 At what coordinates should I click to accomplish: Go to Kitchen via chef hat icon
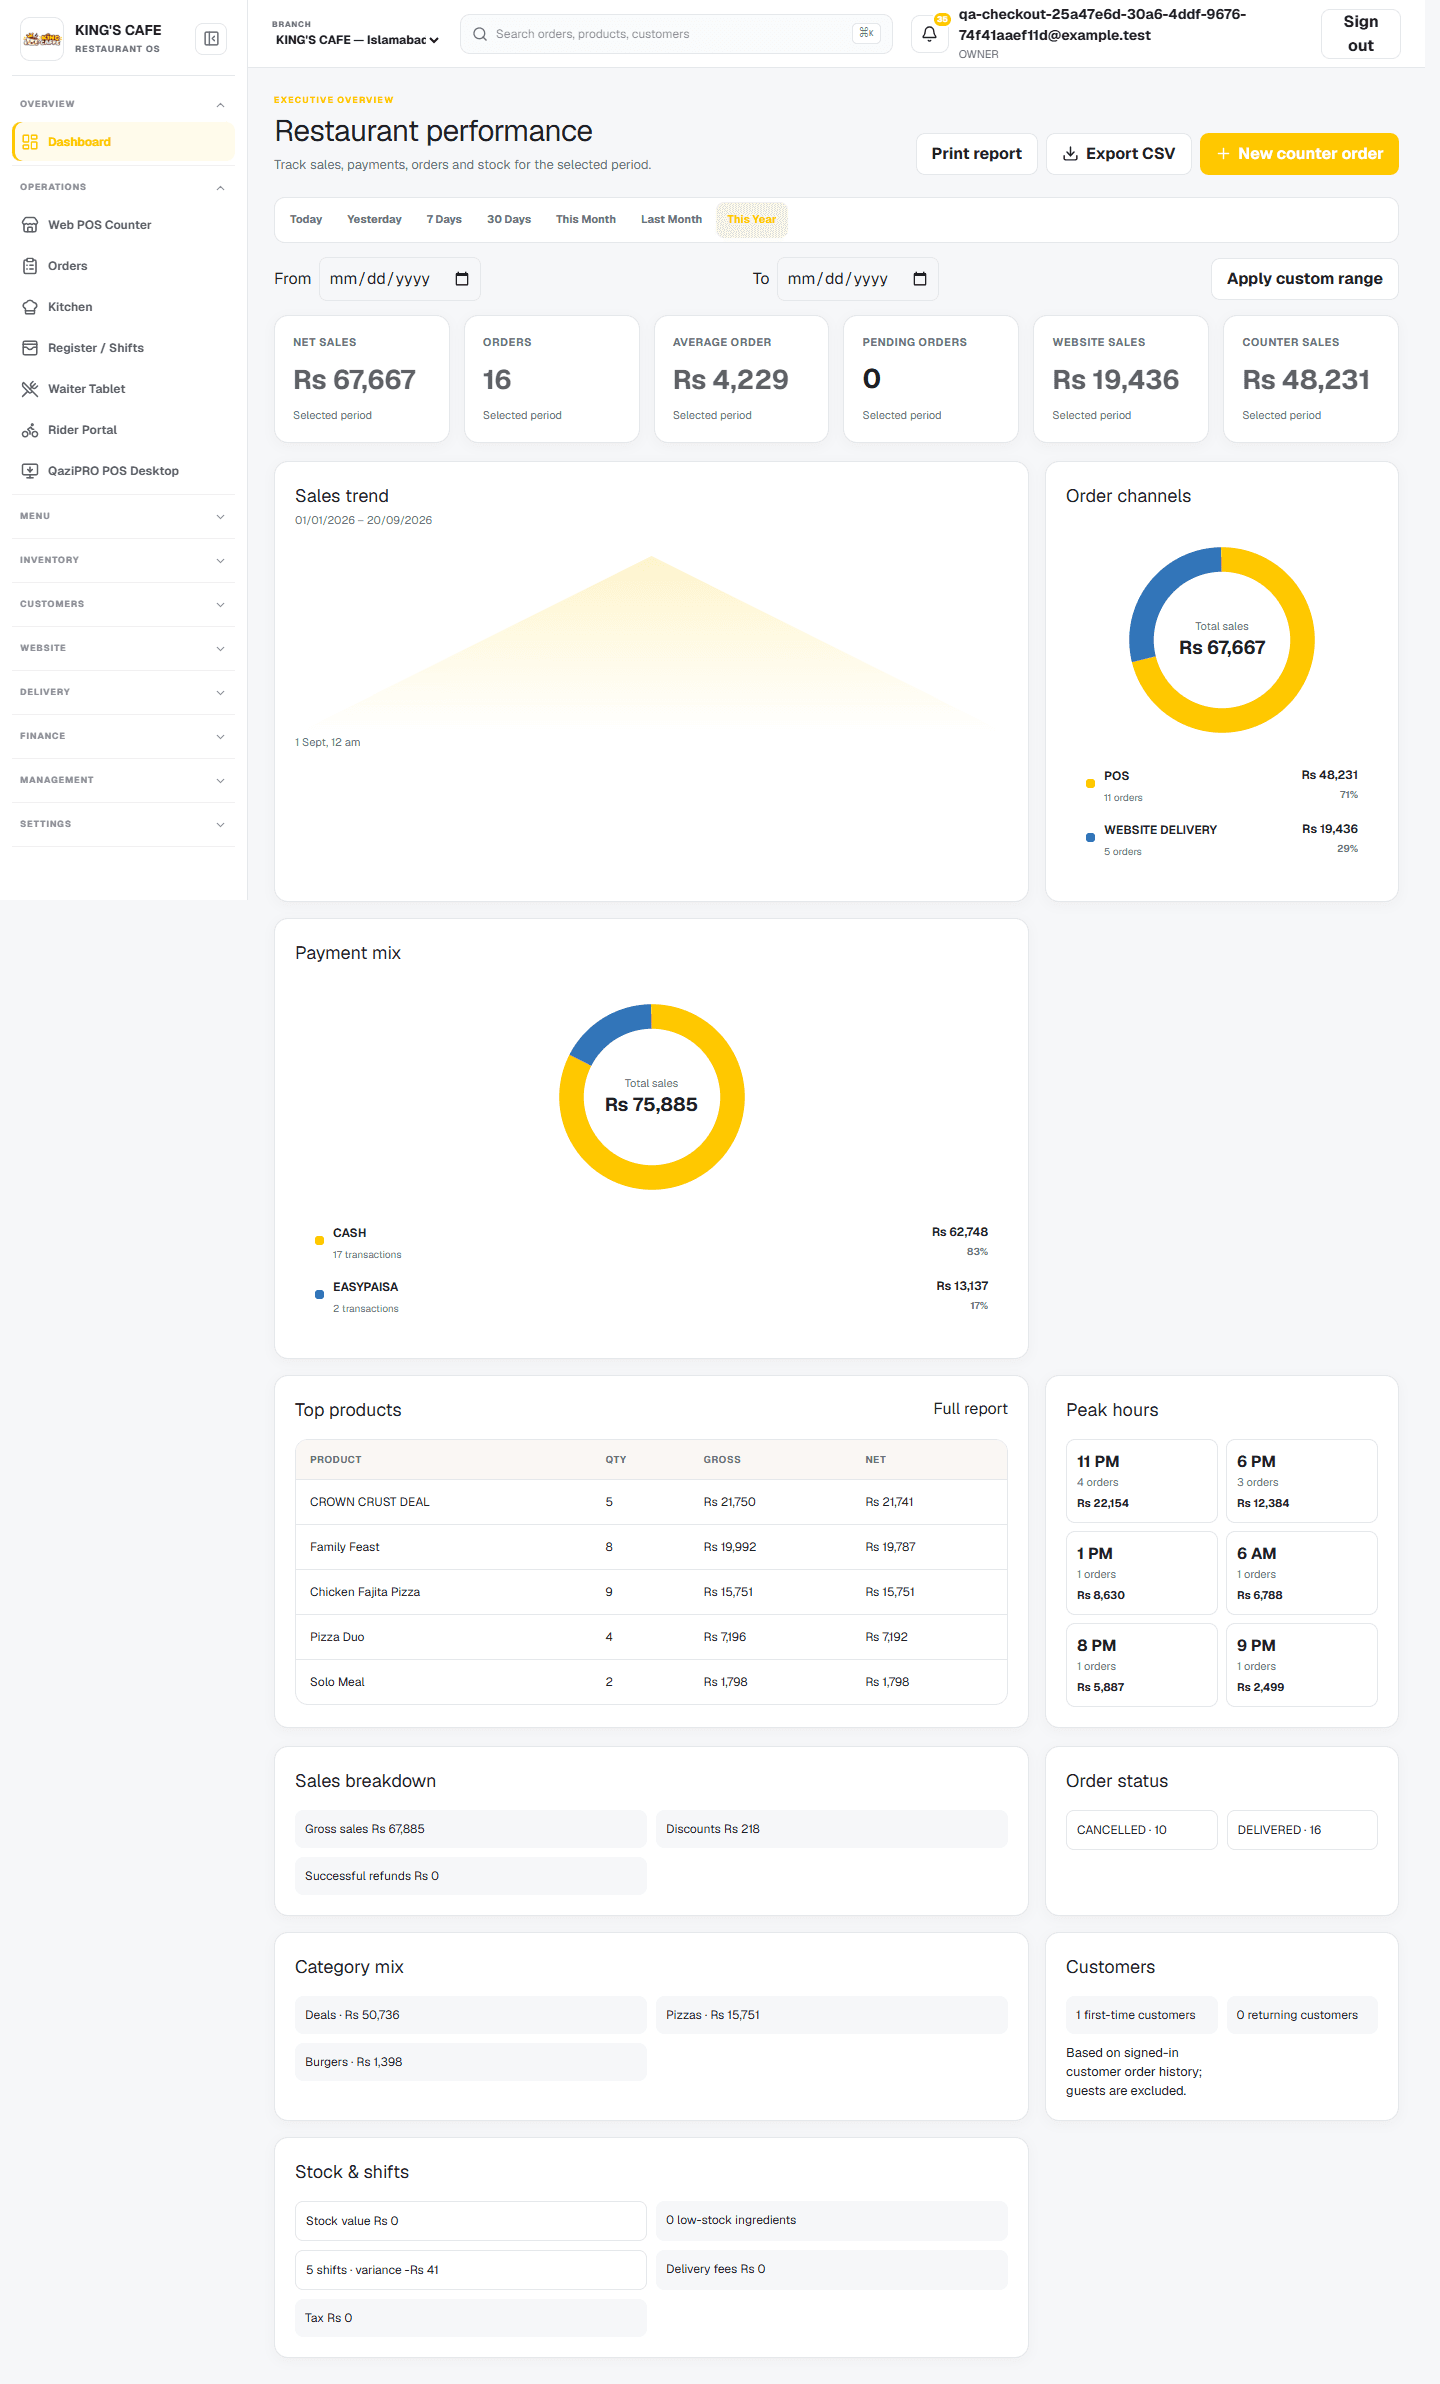30,307
